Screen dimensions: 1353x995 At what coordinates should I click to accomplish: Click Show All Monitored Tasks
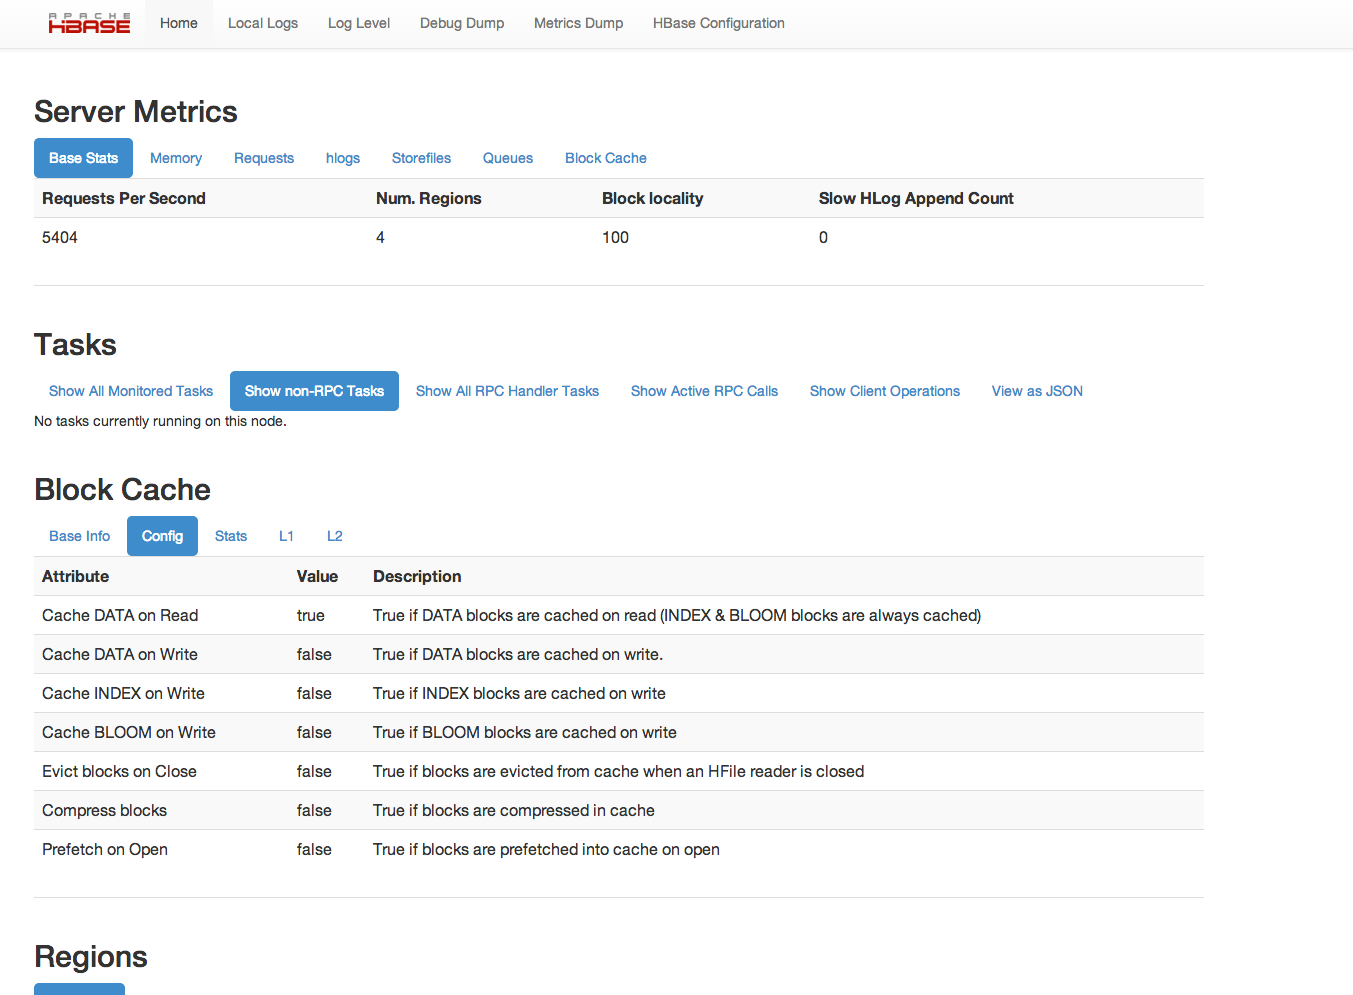click(131, 391)
